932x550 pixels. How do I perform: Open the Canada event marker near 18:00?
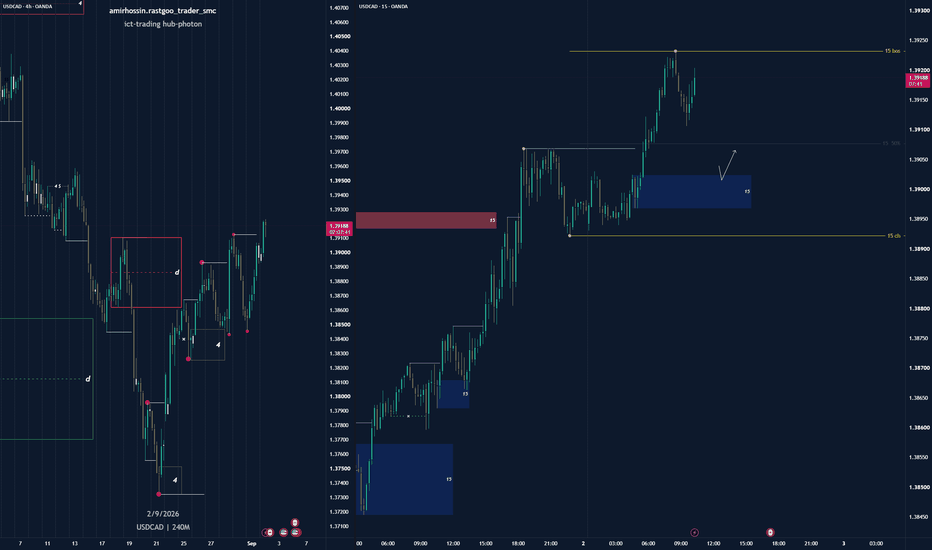click(770, 532)
